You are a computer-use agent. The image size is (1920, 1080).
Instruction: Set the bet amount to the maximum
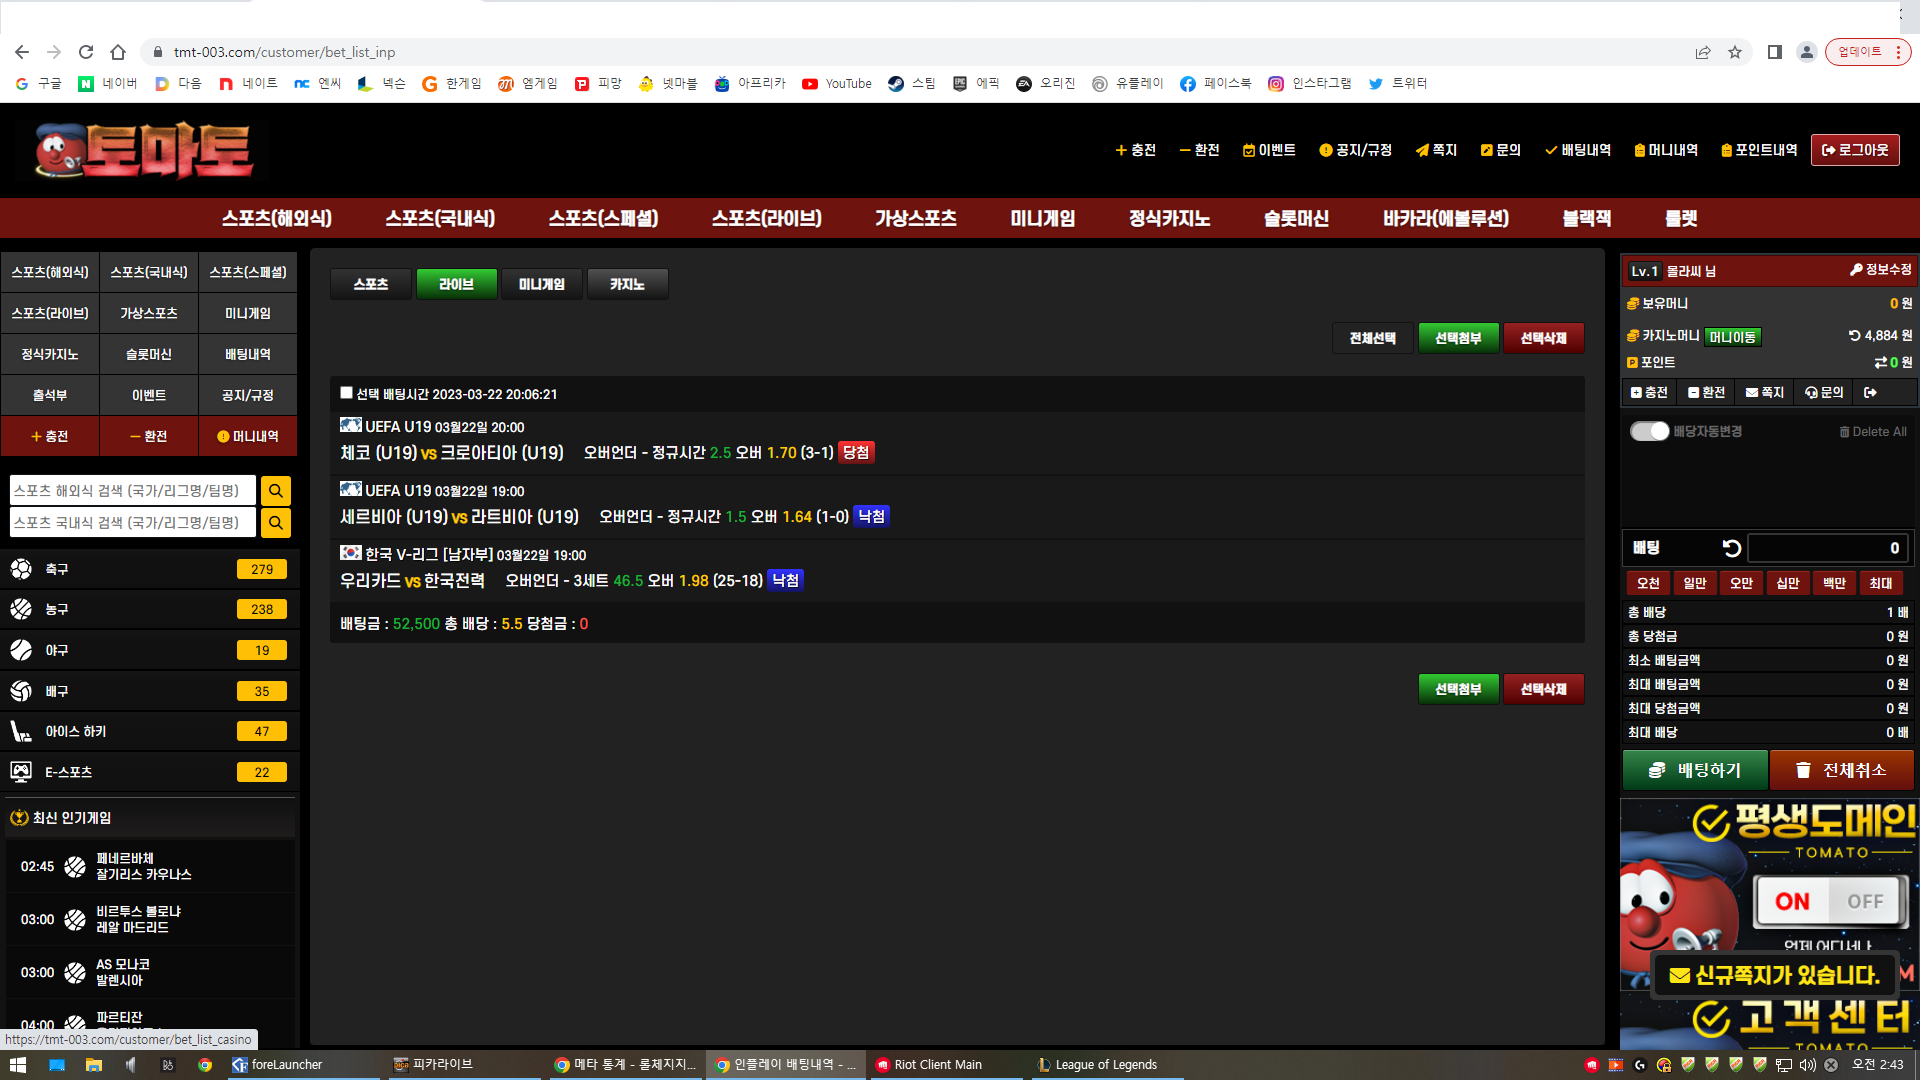tap(1881, 583)
